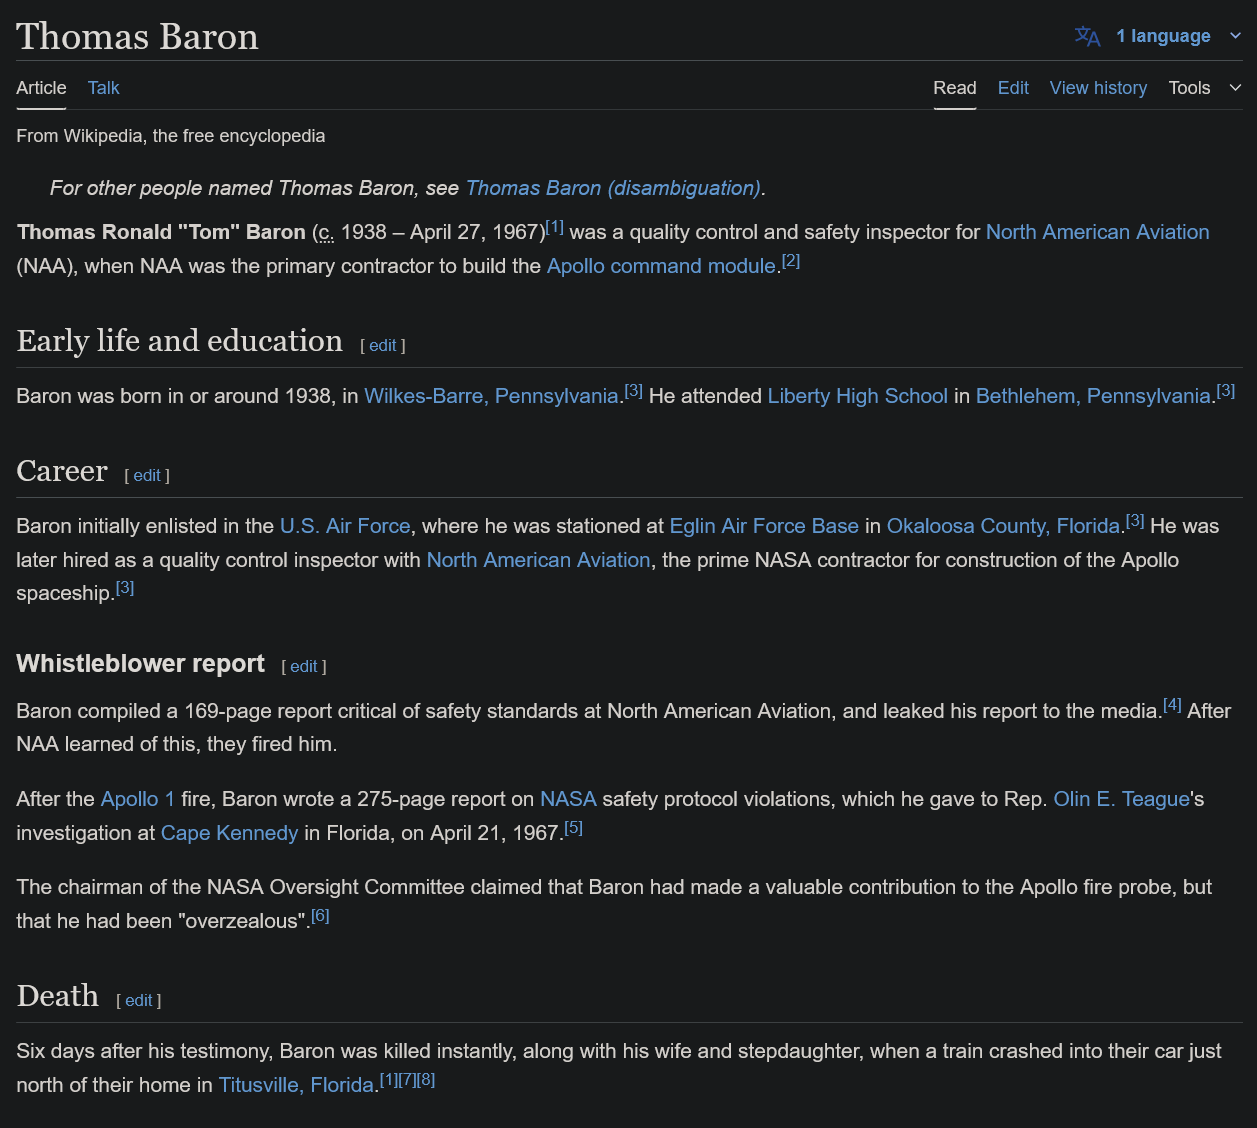Screen dimensions: 1257x1128
Task: Open the View history tab
Action: tap(1098, 88)
